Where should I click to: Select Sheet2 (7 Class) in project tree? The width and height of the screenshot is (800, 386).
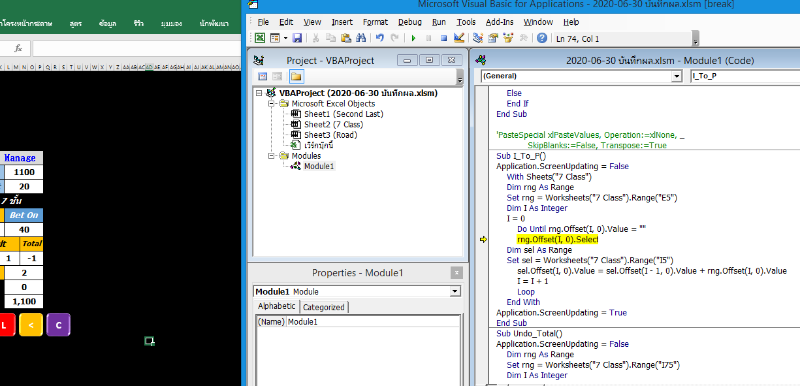[333, 124]
